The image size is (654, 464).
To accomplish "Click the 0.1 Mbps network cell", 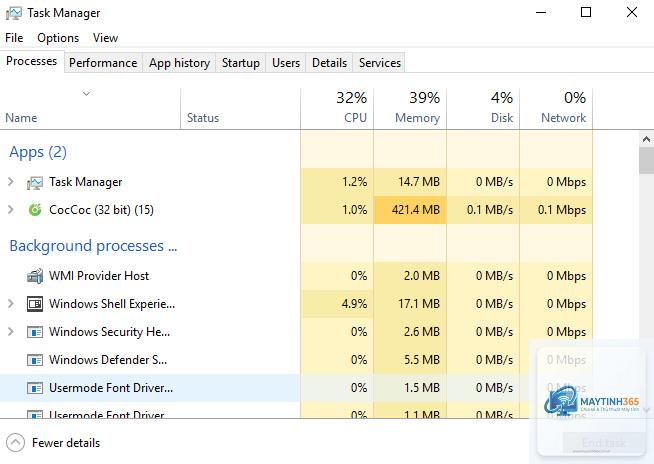I will 556,210.
